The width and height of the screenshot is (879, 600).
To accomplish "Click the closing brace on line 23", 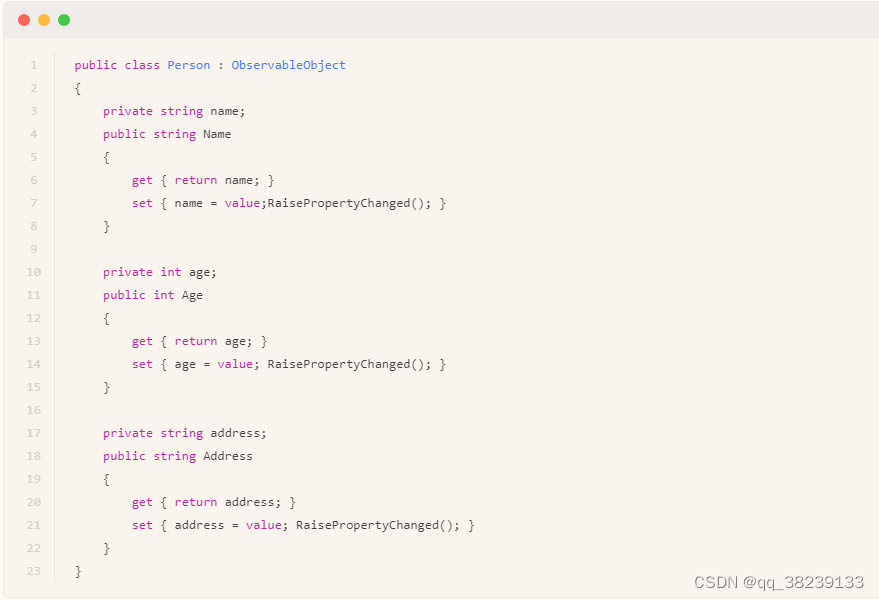I will (x=78, y=571).
